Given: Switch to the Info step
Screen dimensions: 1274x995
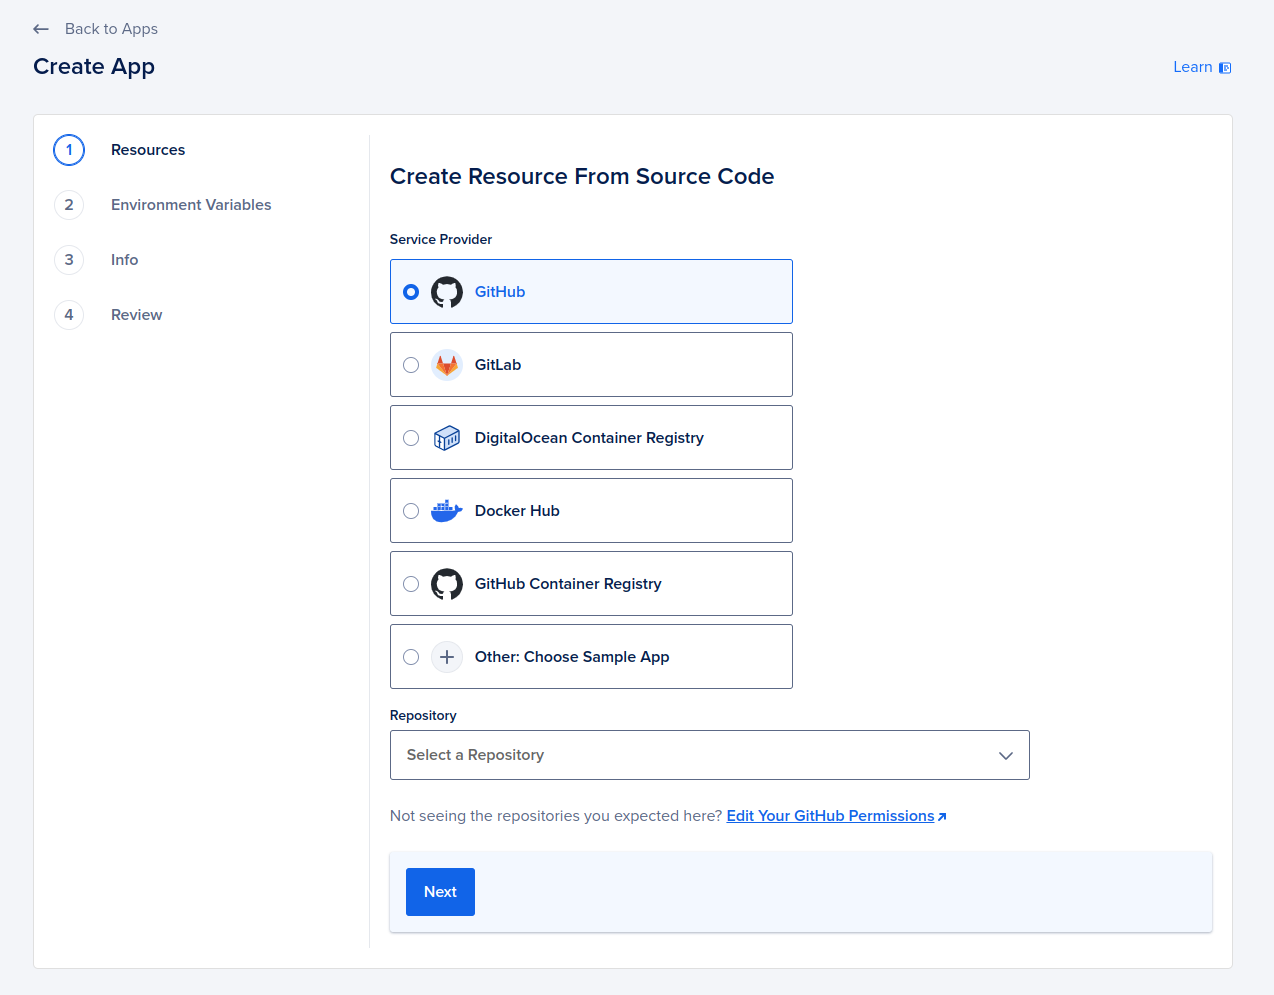Looking at the screenshot, I should (x=124, y=259).
